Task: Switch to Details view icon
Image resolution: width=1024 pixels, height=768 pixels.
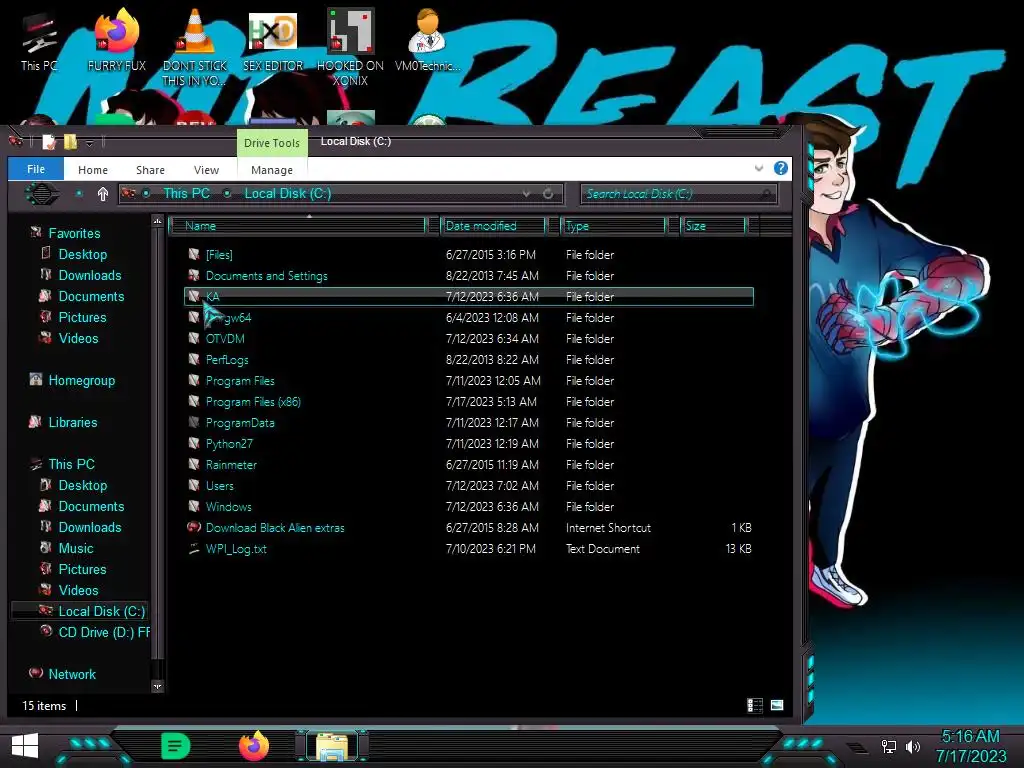Action: point(755,705)
